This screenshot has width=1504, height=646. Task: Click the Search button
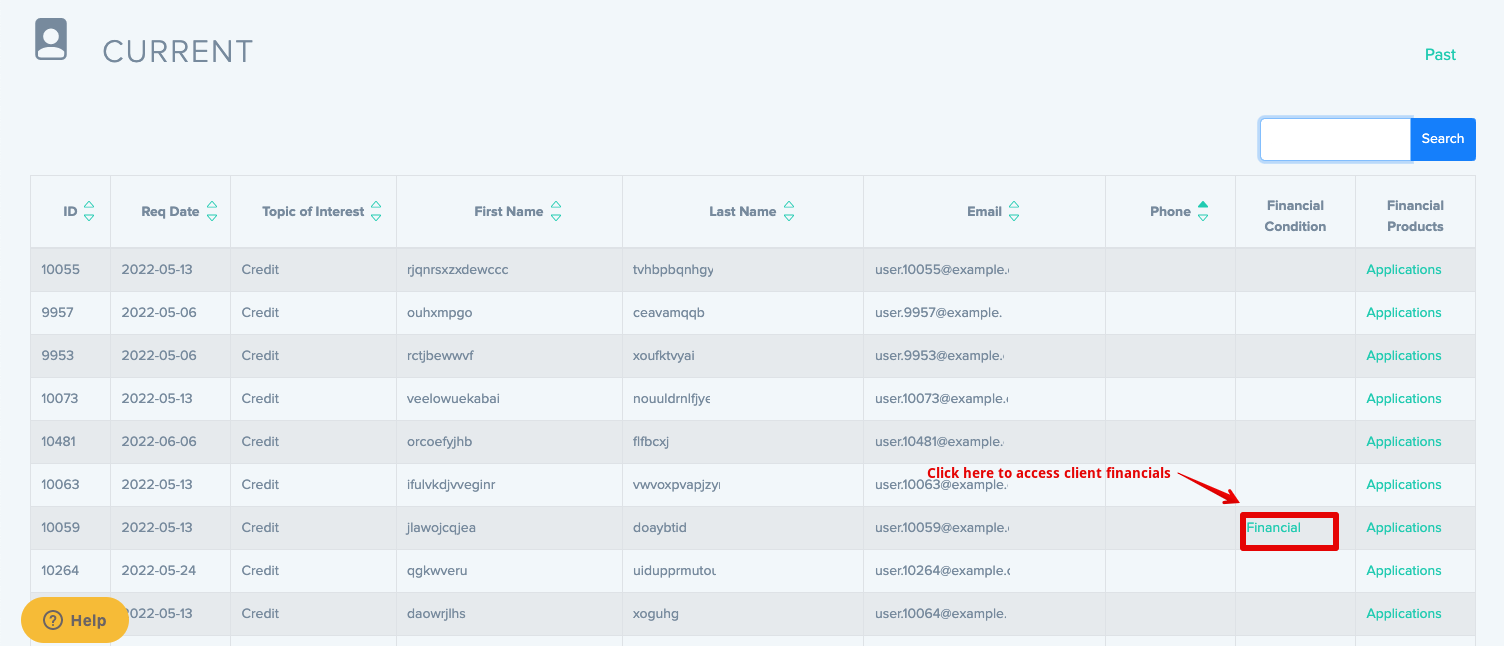tap(1442, 139)
